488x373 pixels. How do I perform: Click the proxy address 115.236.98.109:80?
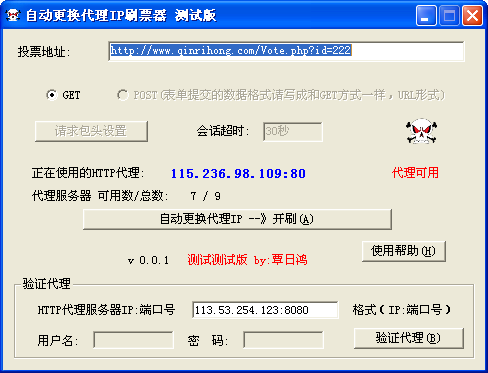[238, 174]
